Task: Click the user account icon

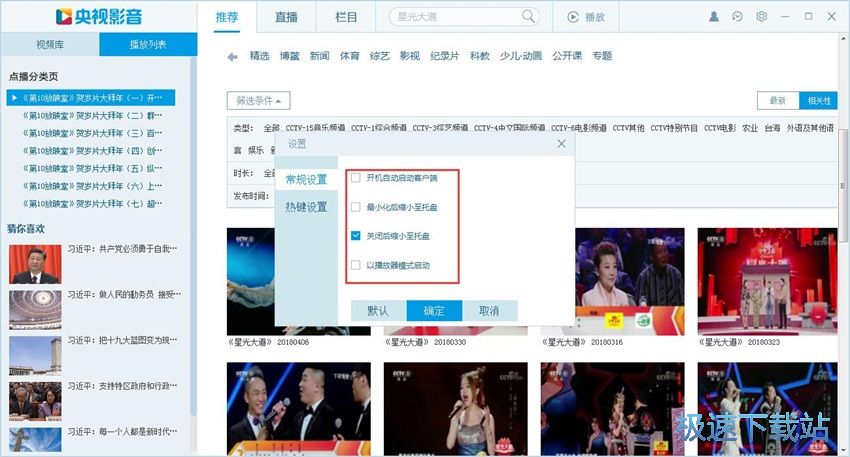Action: tap(714, 17)
